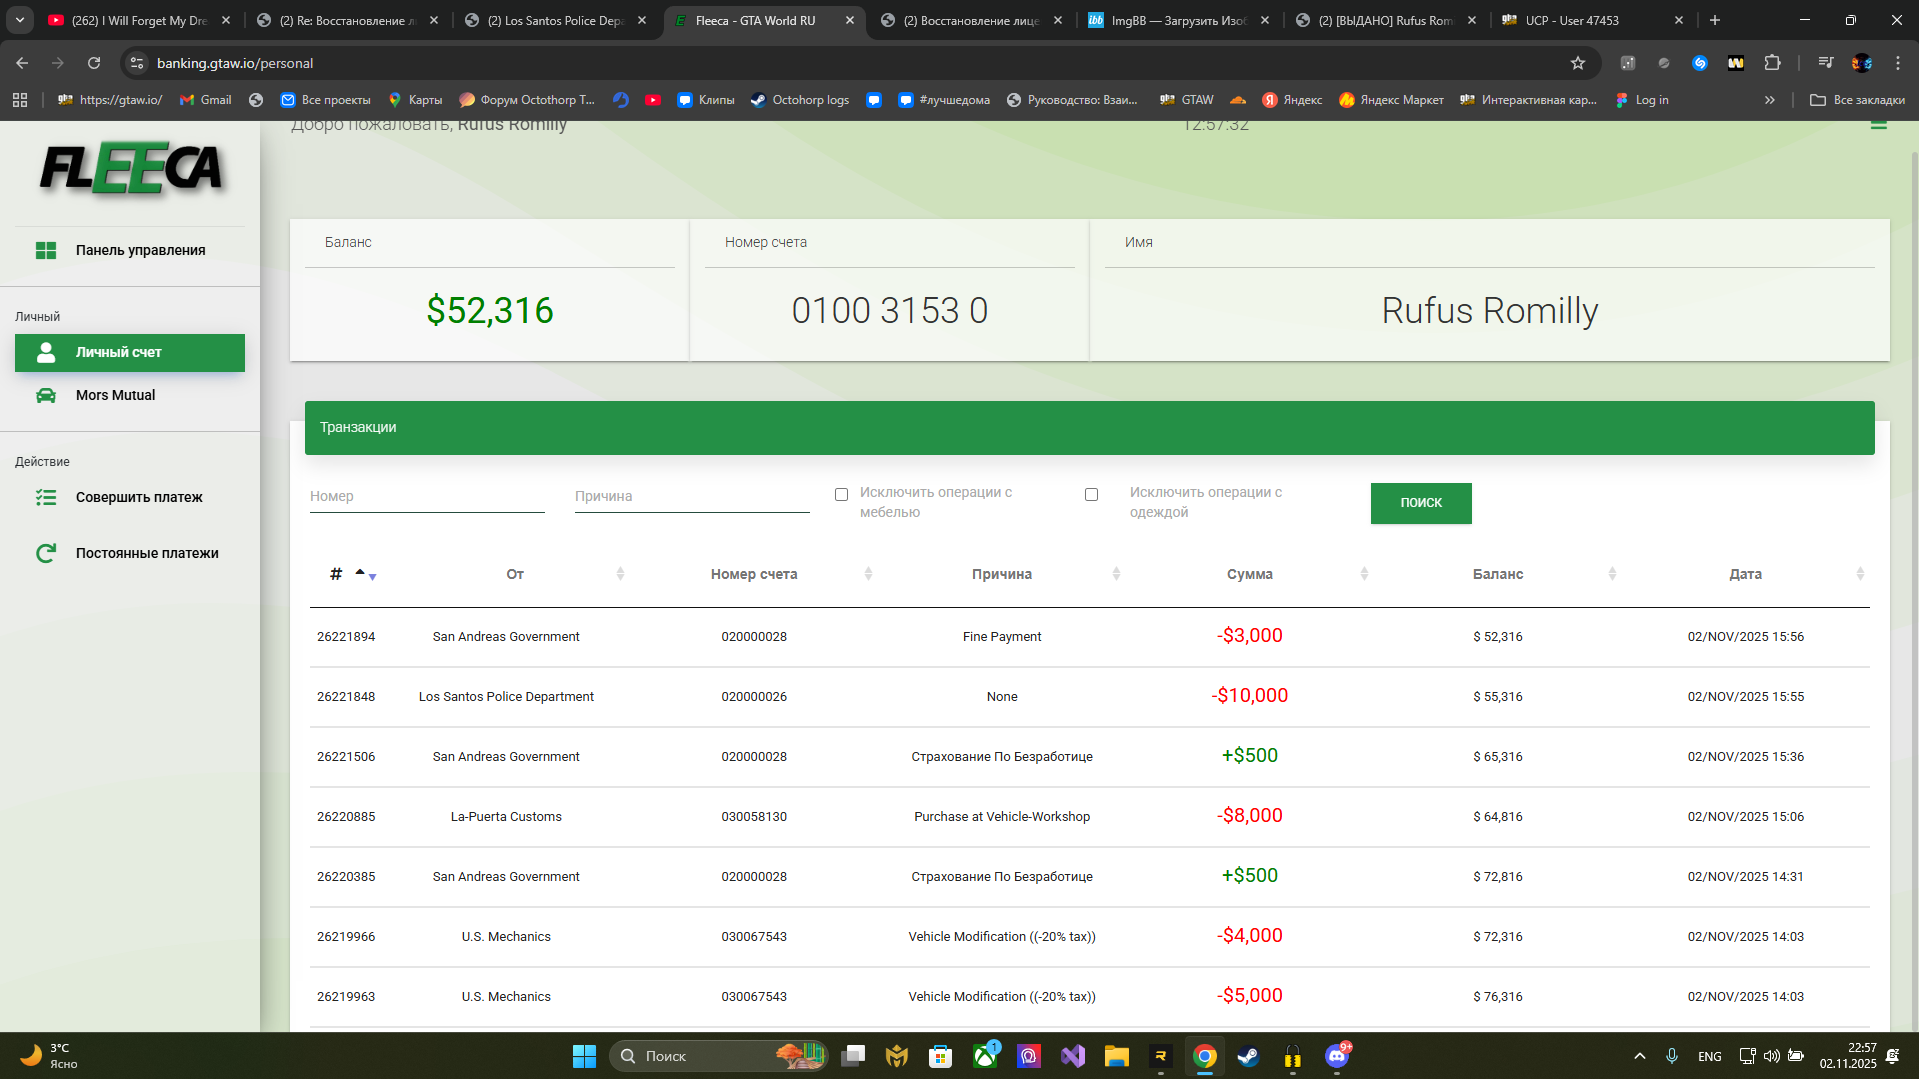Open the bookmarks apps grid icon
The image size is (1919, 1079).
20,100
